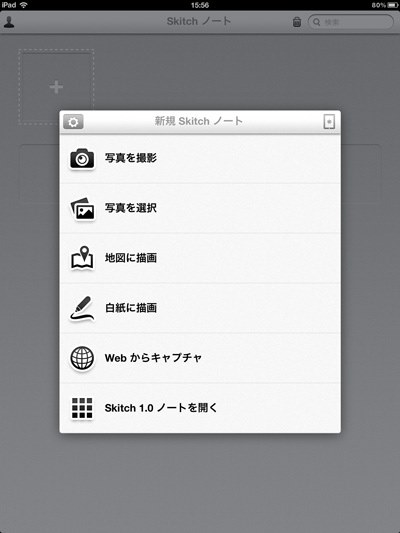Choose Web からキャプチャ option
Image resolution: width=400 pixels, height=533 pixels.
[x=200, y=358]
